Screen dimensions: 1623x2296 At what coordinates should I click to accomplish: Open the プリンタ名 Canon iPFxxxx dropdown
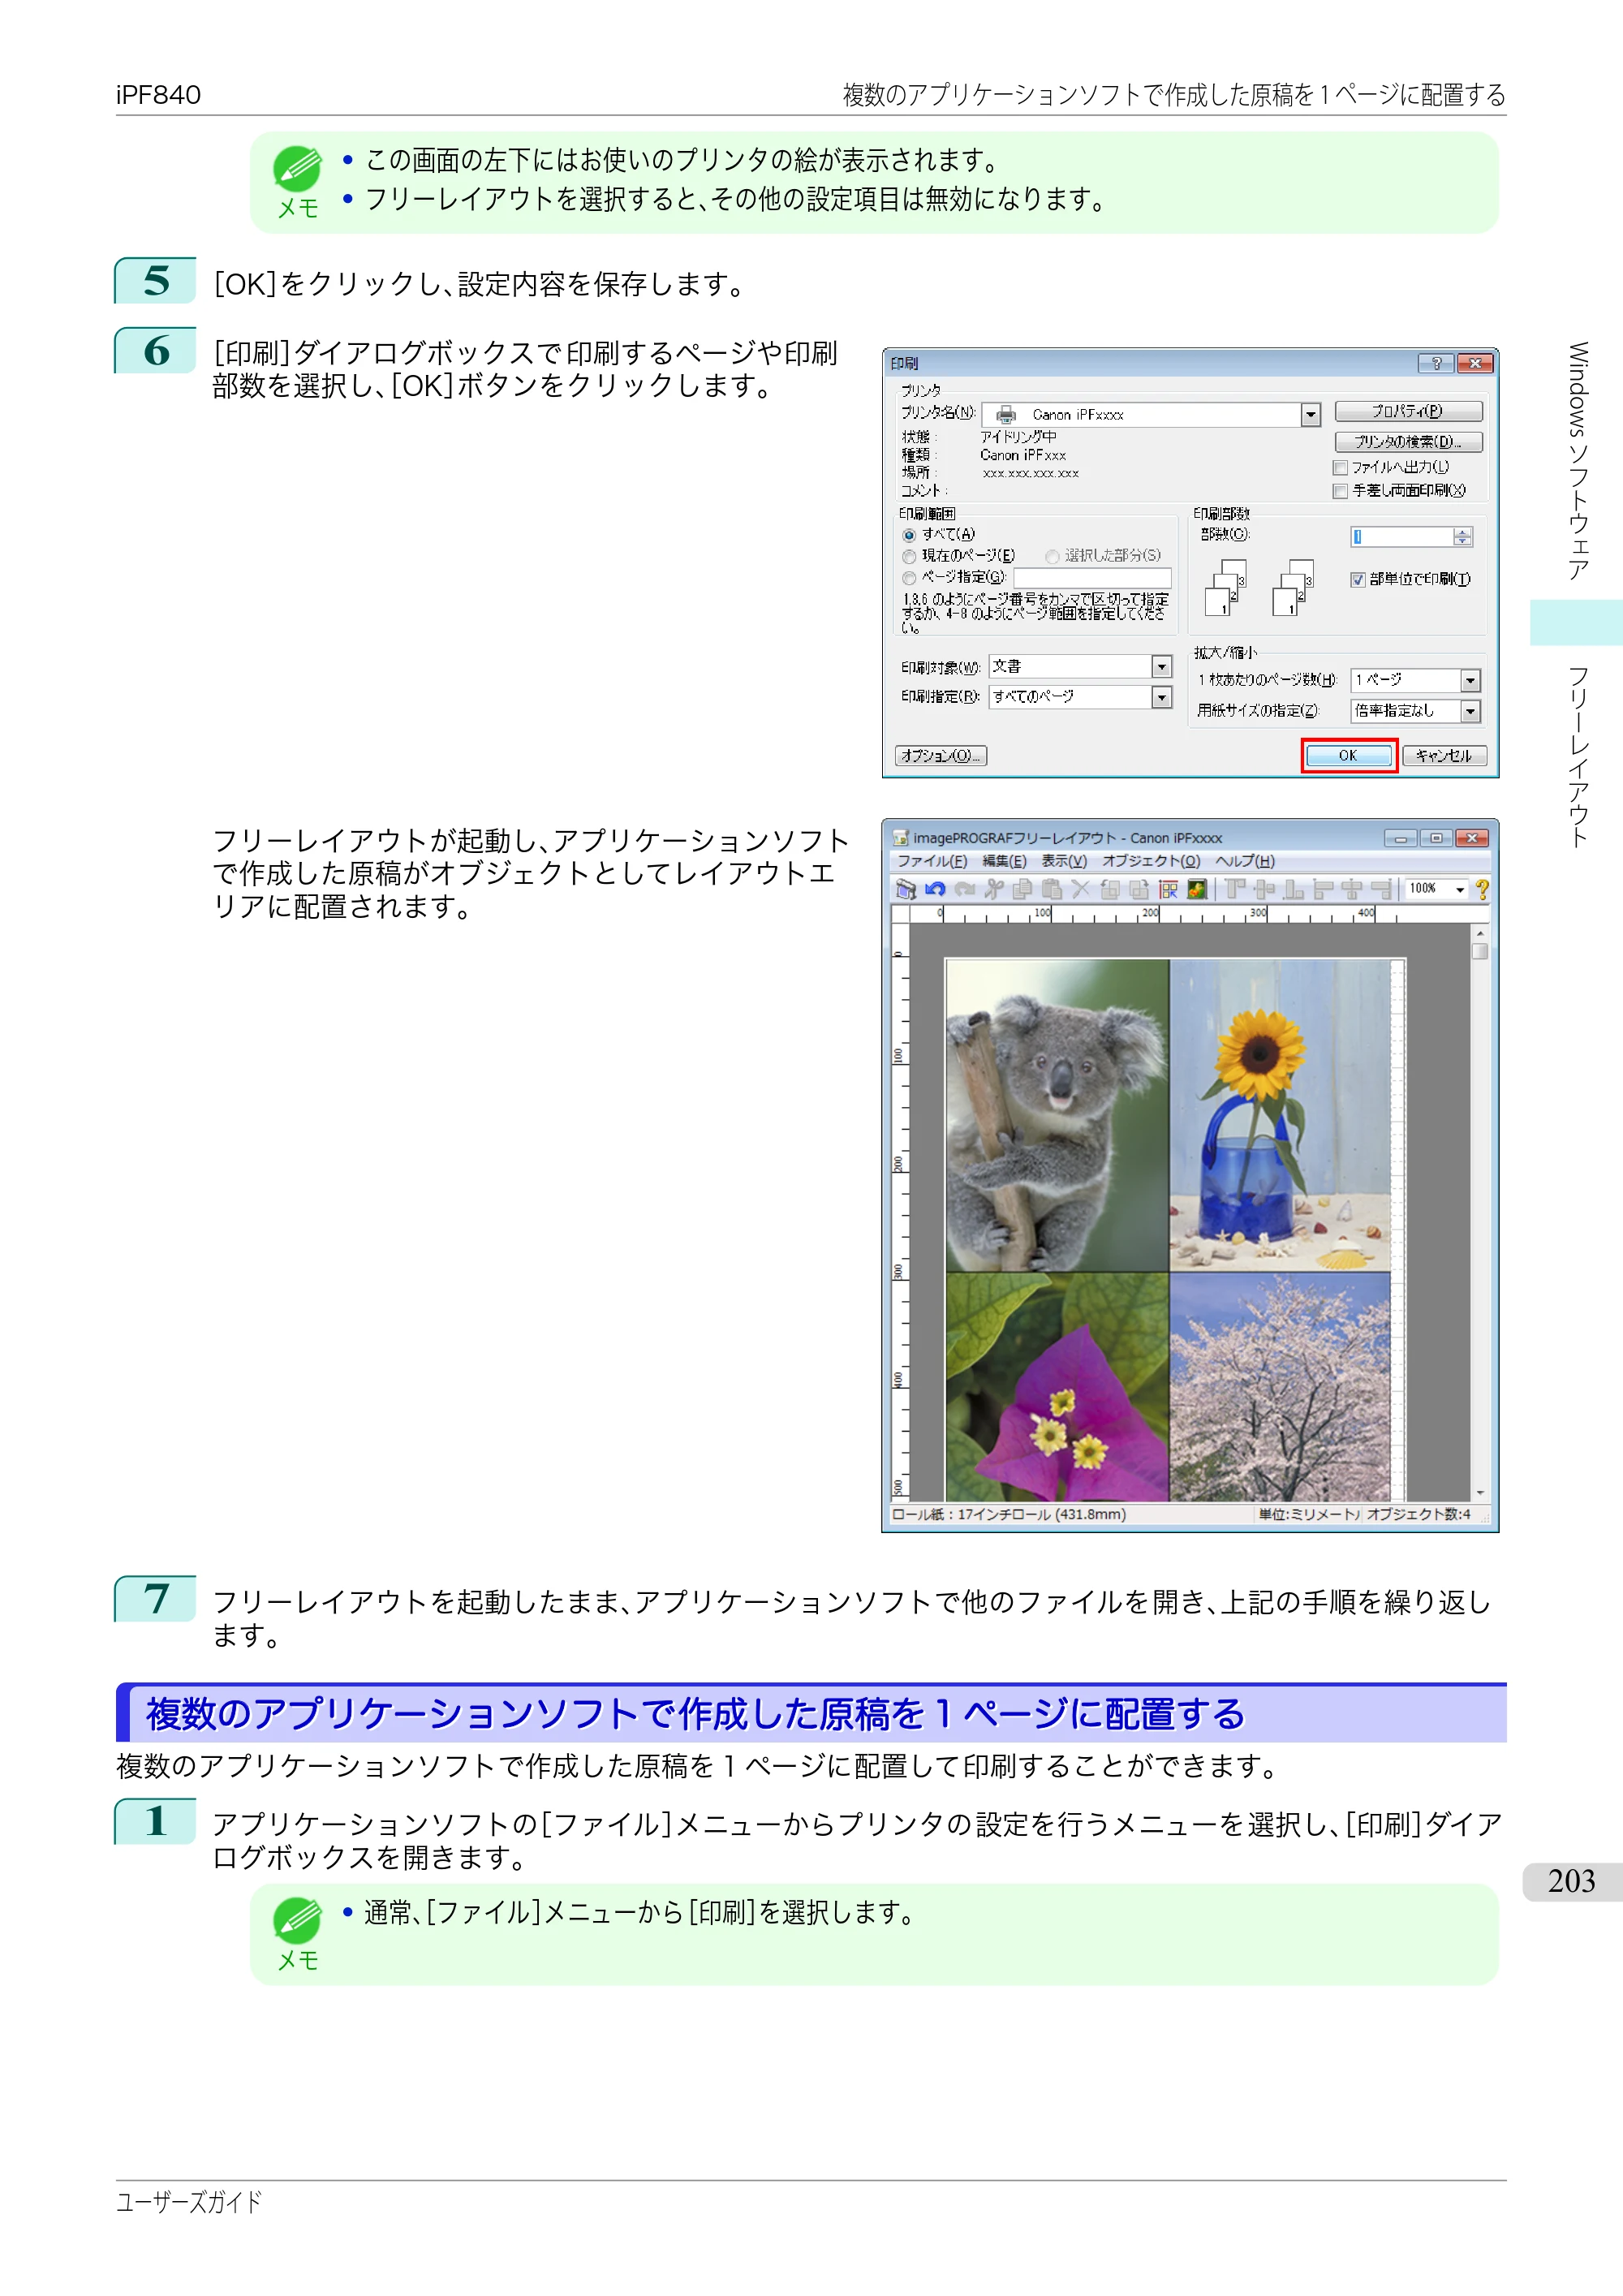[1310, 414]
